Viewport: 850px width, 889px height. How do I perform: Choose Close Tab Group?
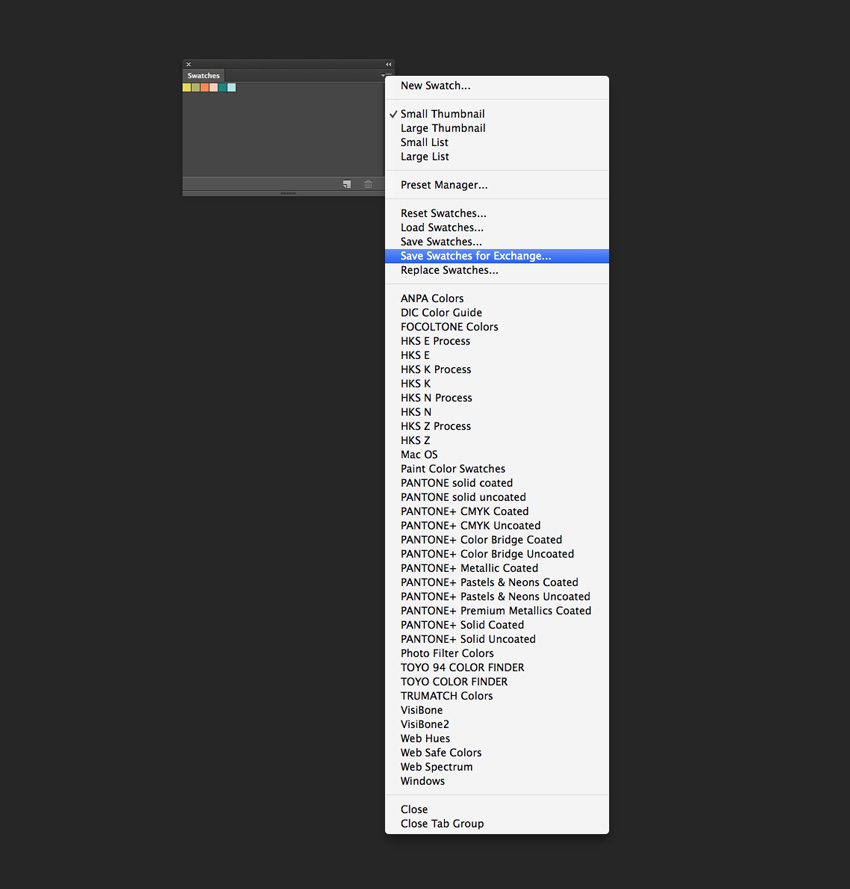click(x=497, y=823)
